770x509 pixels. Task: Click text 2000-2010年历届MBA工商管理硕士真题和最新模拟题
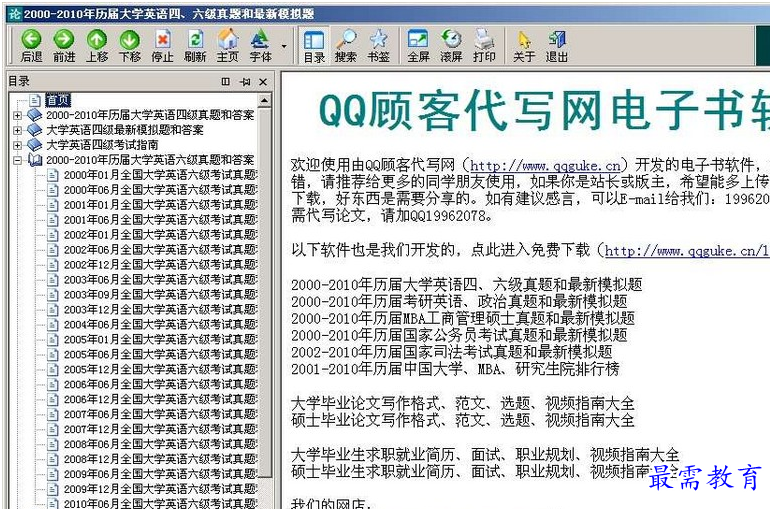(463, 318)
